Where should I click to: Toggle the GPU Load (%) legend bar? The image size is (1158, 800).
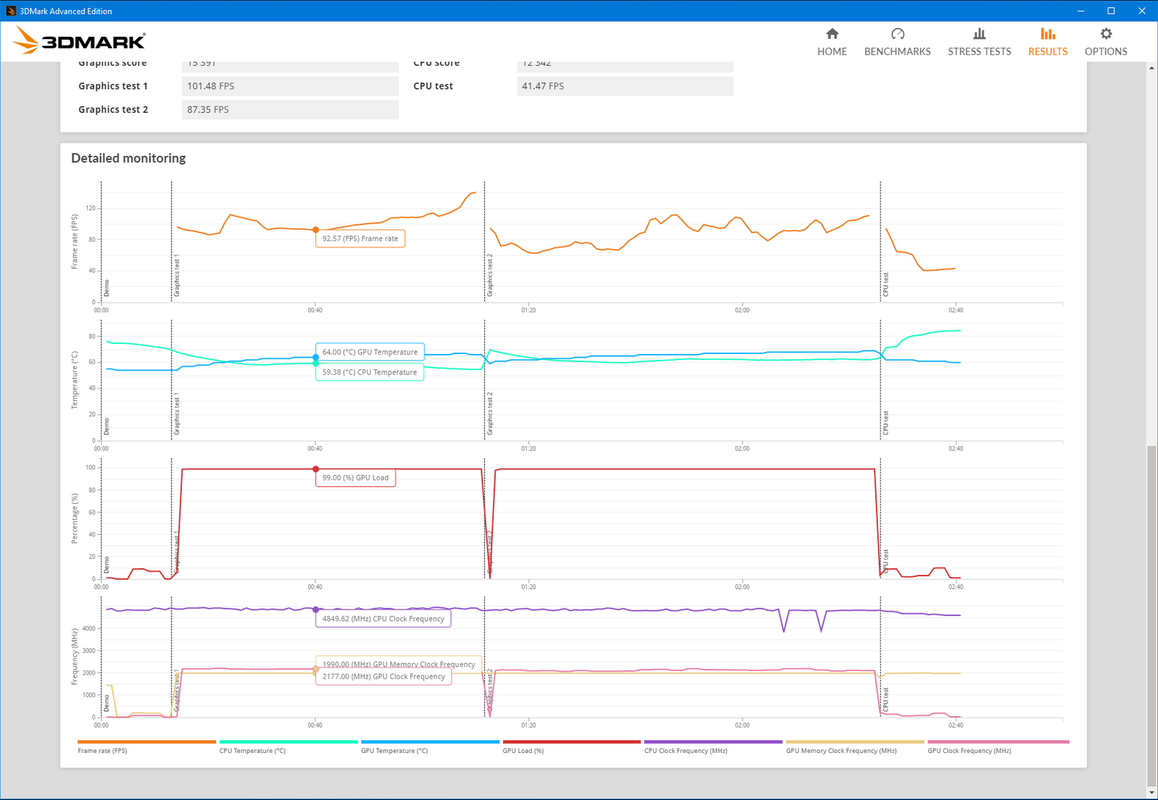pyautogui.click(x=572, y=742)
